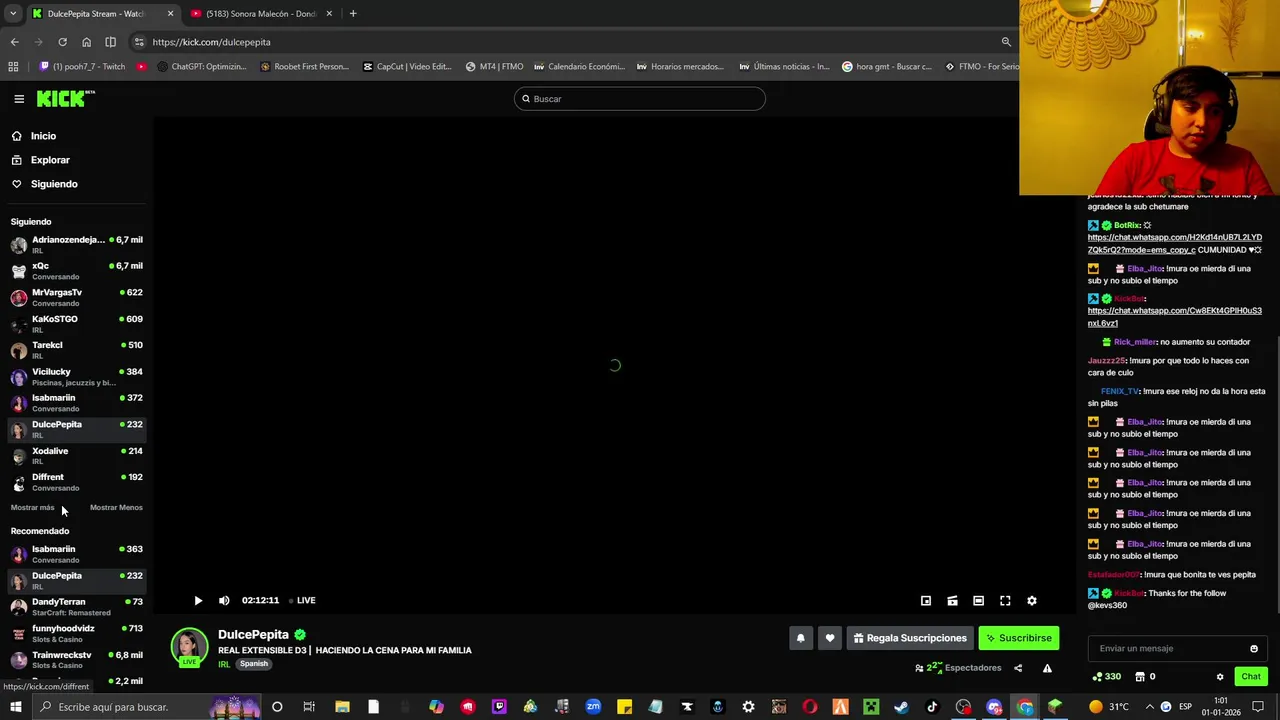Open Tarekcl channel in sidebar
Viewport: 1280px width, 720px height.
pos(76,350)
